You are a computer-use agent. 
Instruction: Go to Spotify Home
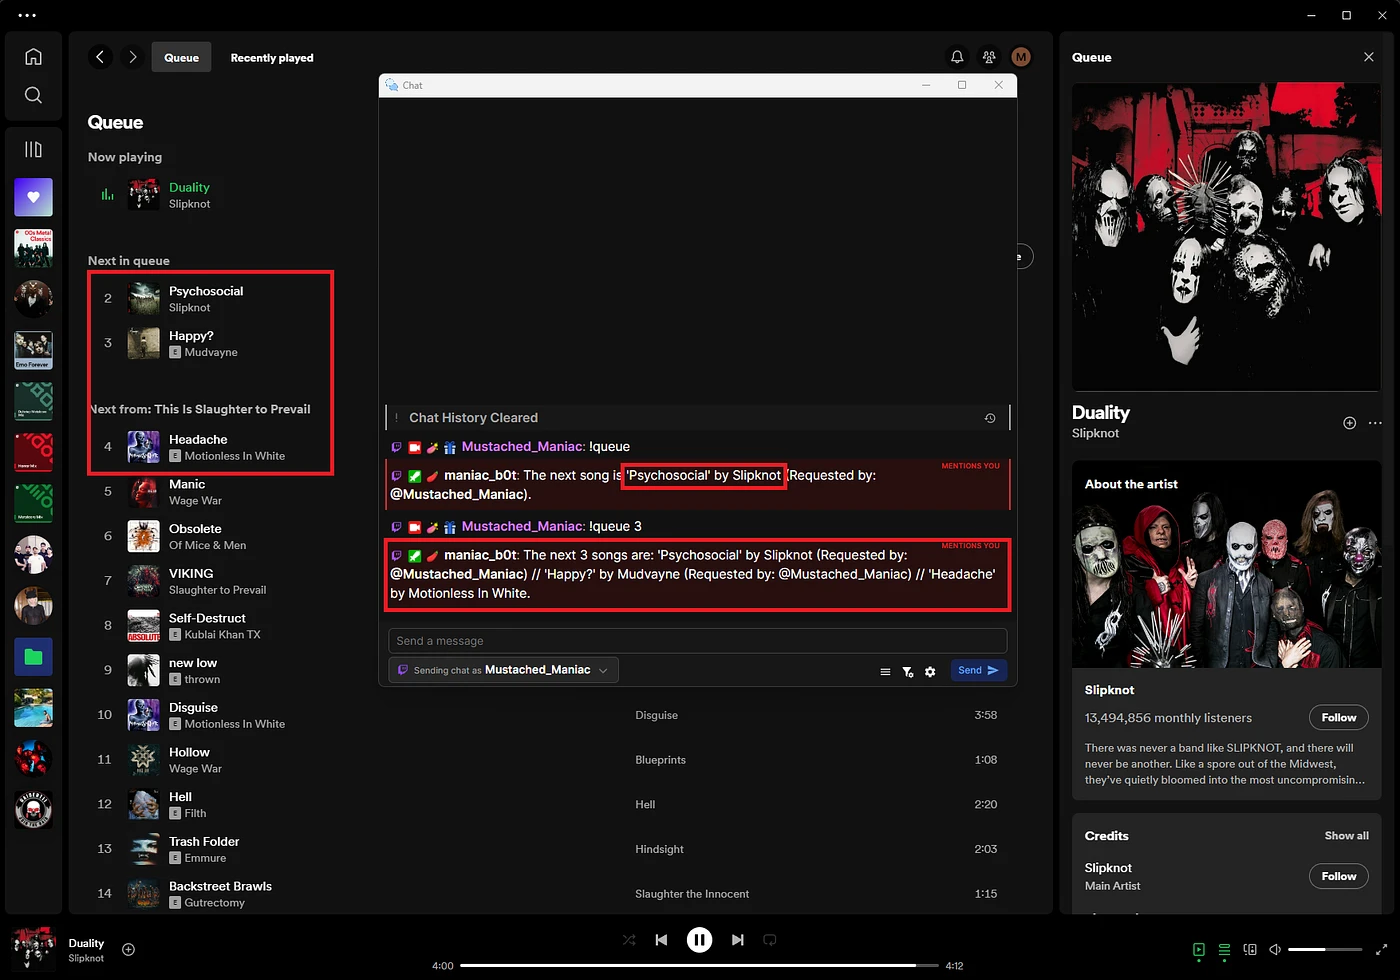[33, 57]
